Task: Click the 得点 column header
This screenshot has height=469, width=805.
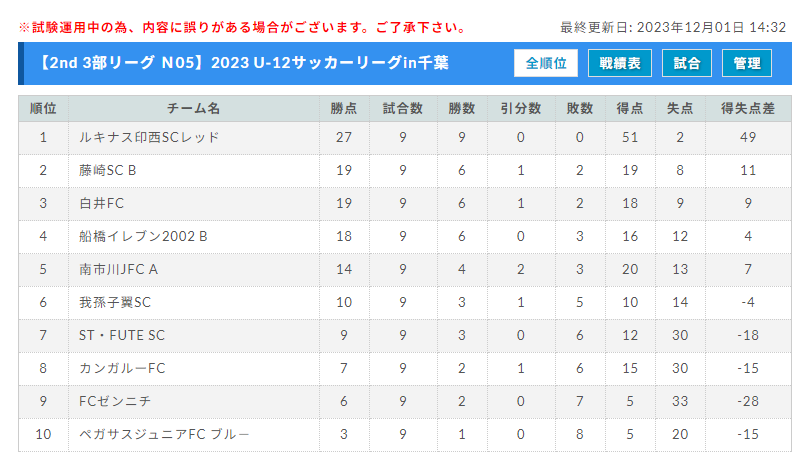Action: pyautogui.click(x=630, y=109)
